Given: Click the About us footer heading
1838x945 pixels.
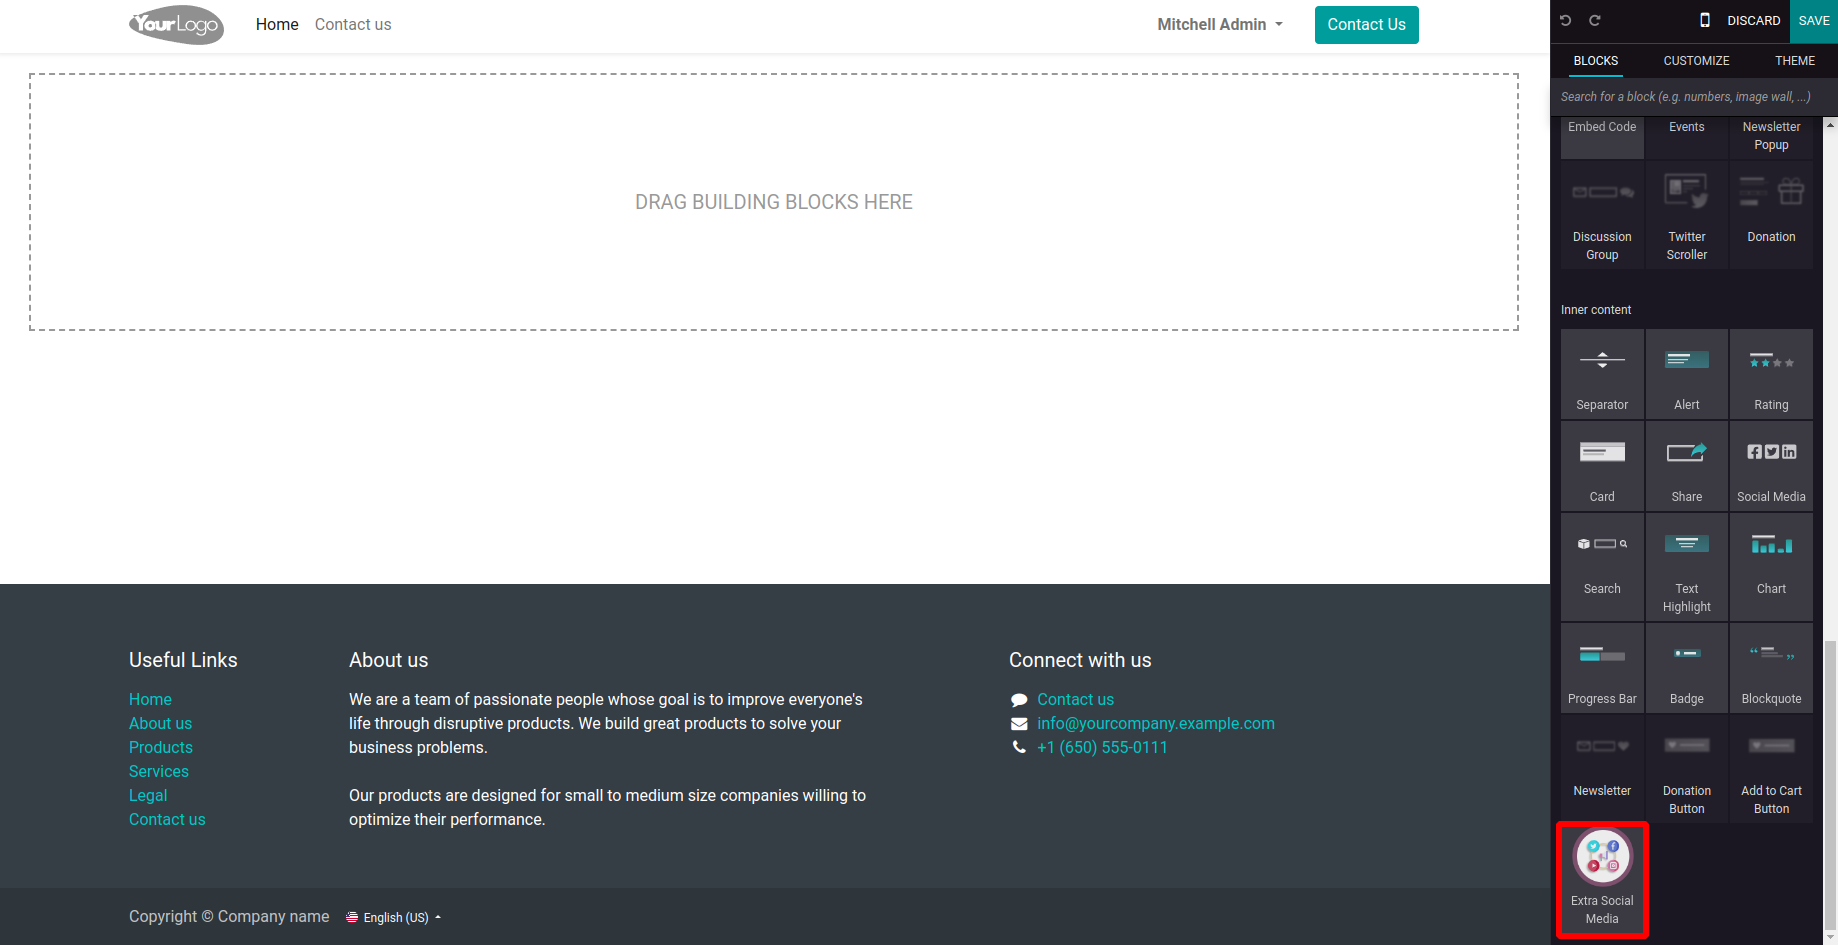Looking at the screenshot, I should (388, 660).
